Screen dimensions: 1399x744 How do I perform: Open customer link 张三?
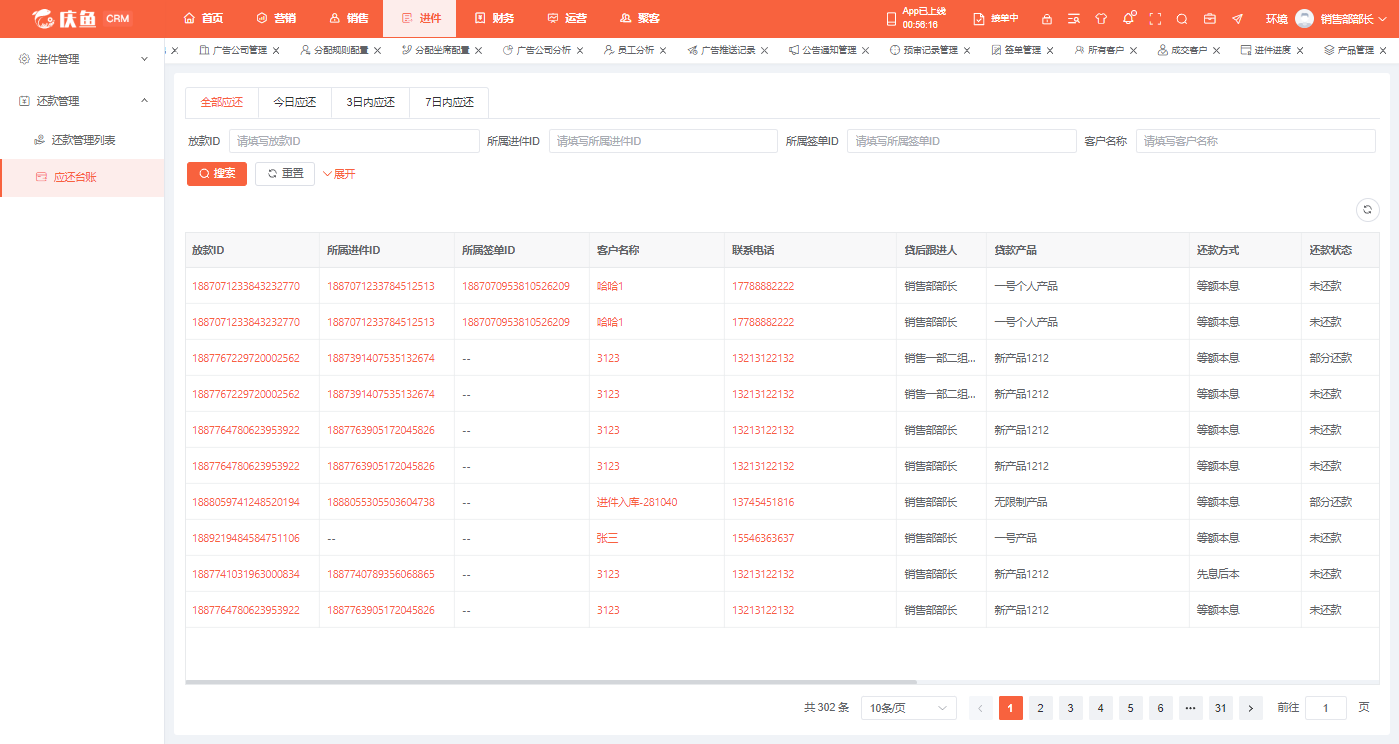[607, 538]
